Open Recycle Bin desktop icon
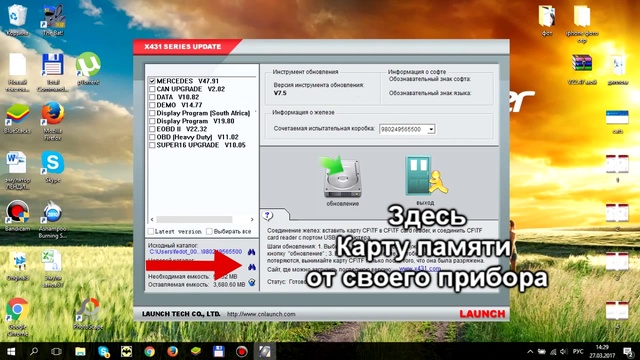This screenshot has height=360, width=640. 17,20
